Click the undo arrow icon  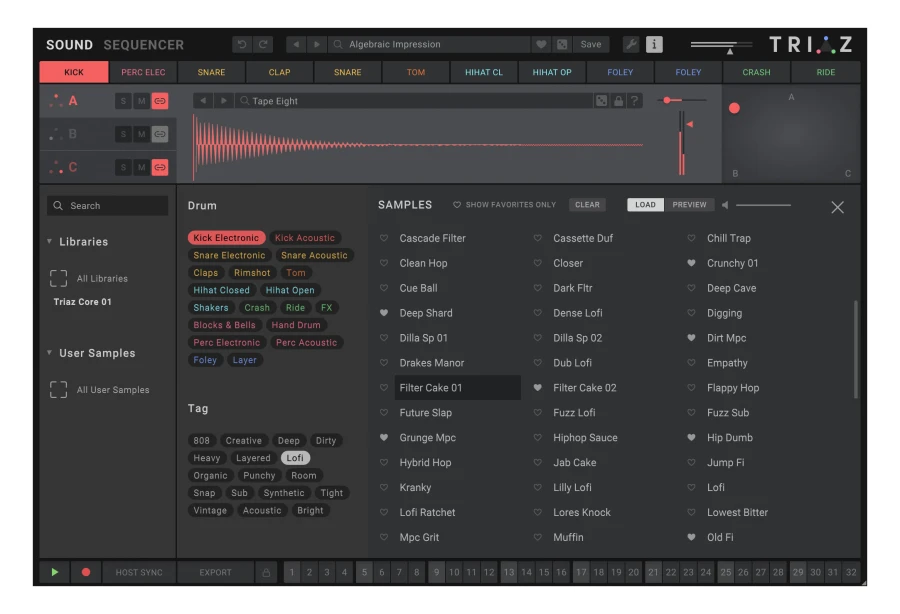click(x=242, y=44)
